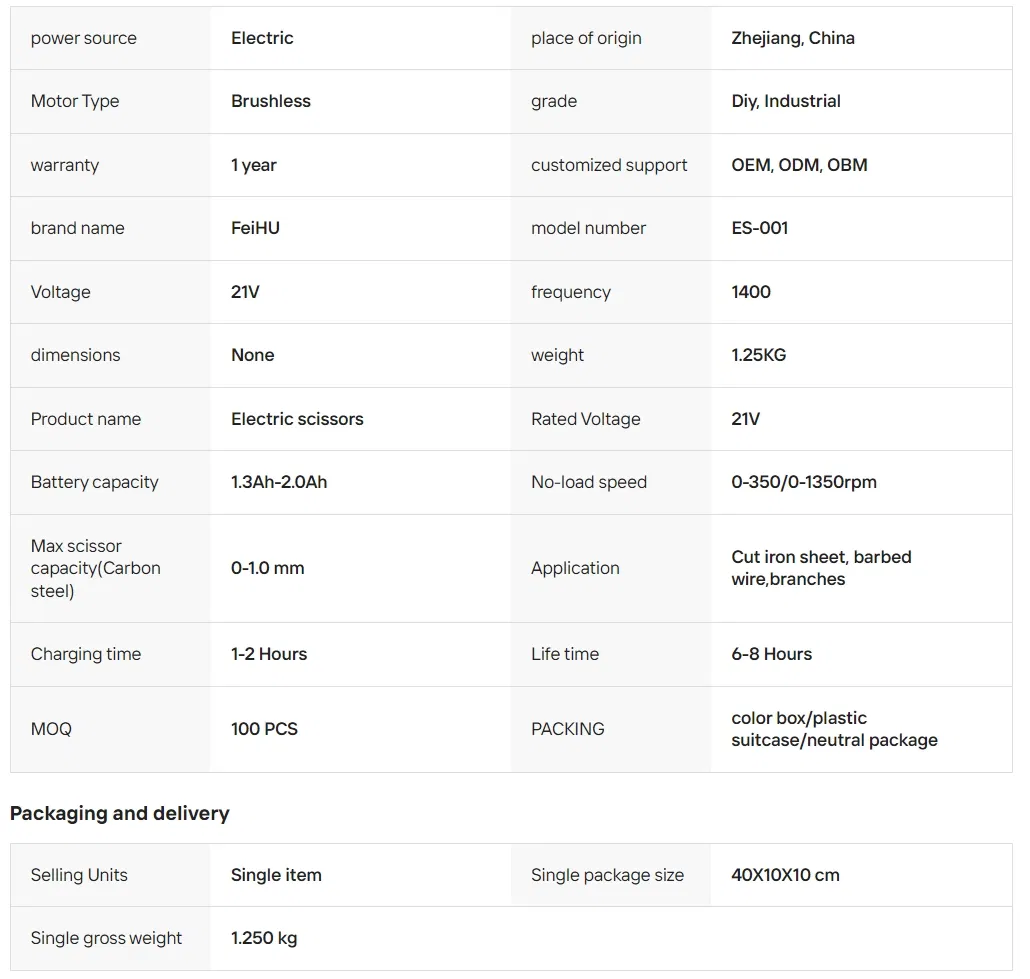Click the '1-2 Hours' charging time value
The height and width of the screenshot is (979, 1030).
[269, 654]
